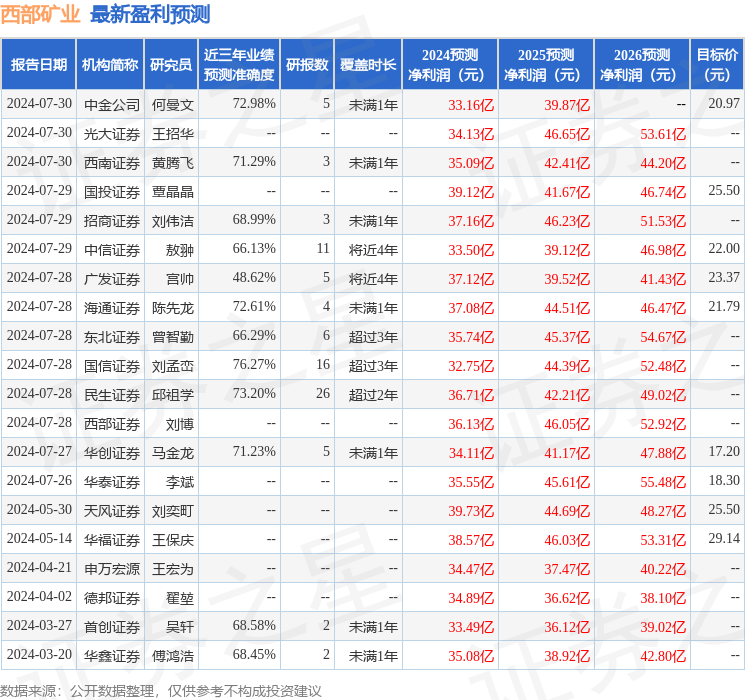The width and height of the screenshot is (745, 700).
Task: Click the 研报数 column header
Action: pos(307,65)
